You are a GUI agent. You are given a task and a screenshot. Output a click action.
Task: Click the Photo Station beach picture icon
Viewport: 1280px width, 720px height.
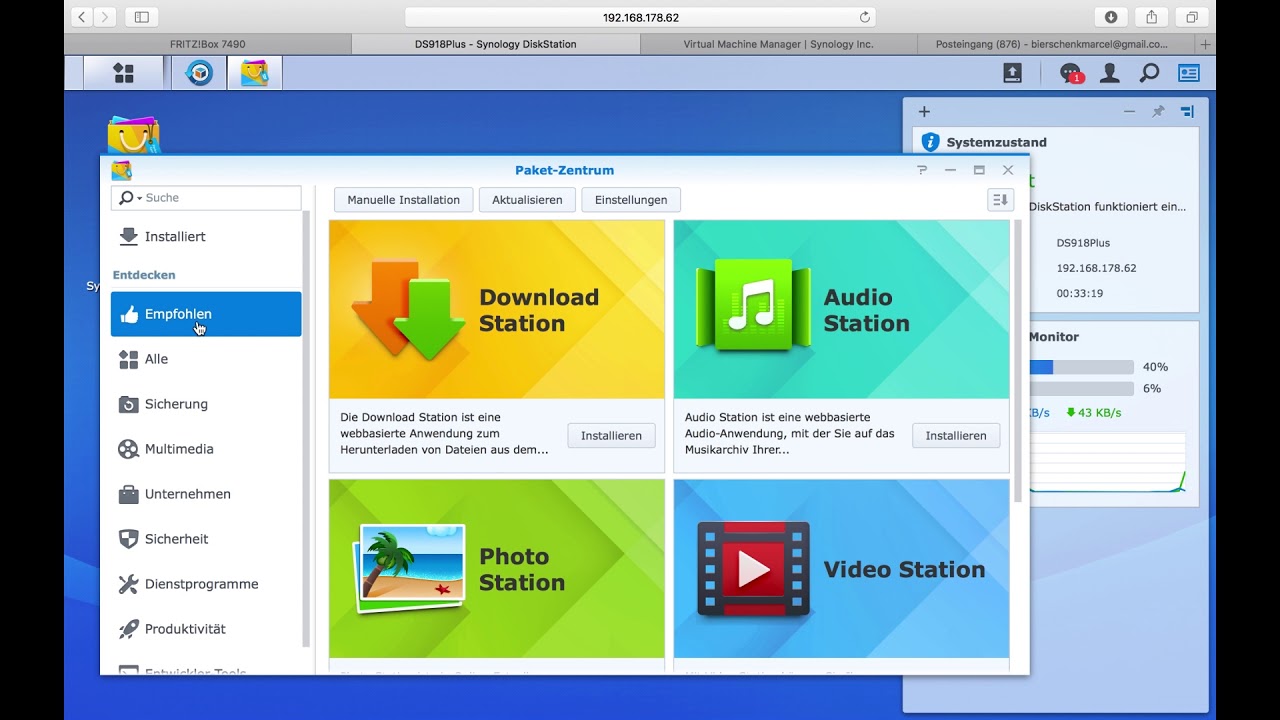tap(409, 568)
